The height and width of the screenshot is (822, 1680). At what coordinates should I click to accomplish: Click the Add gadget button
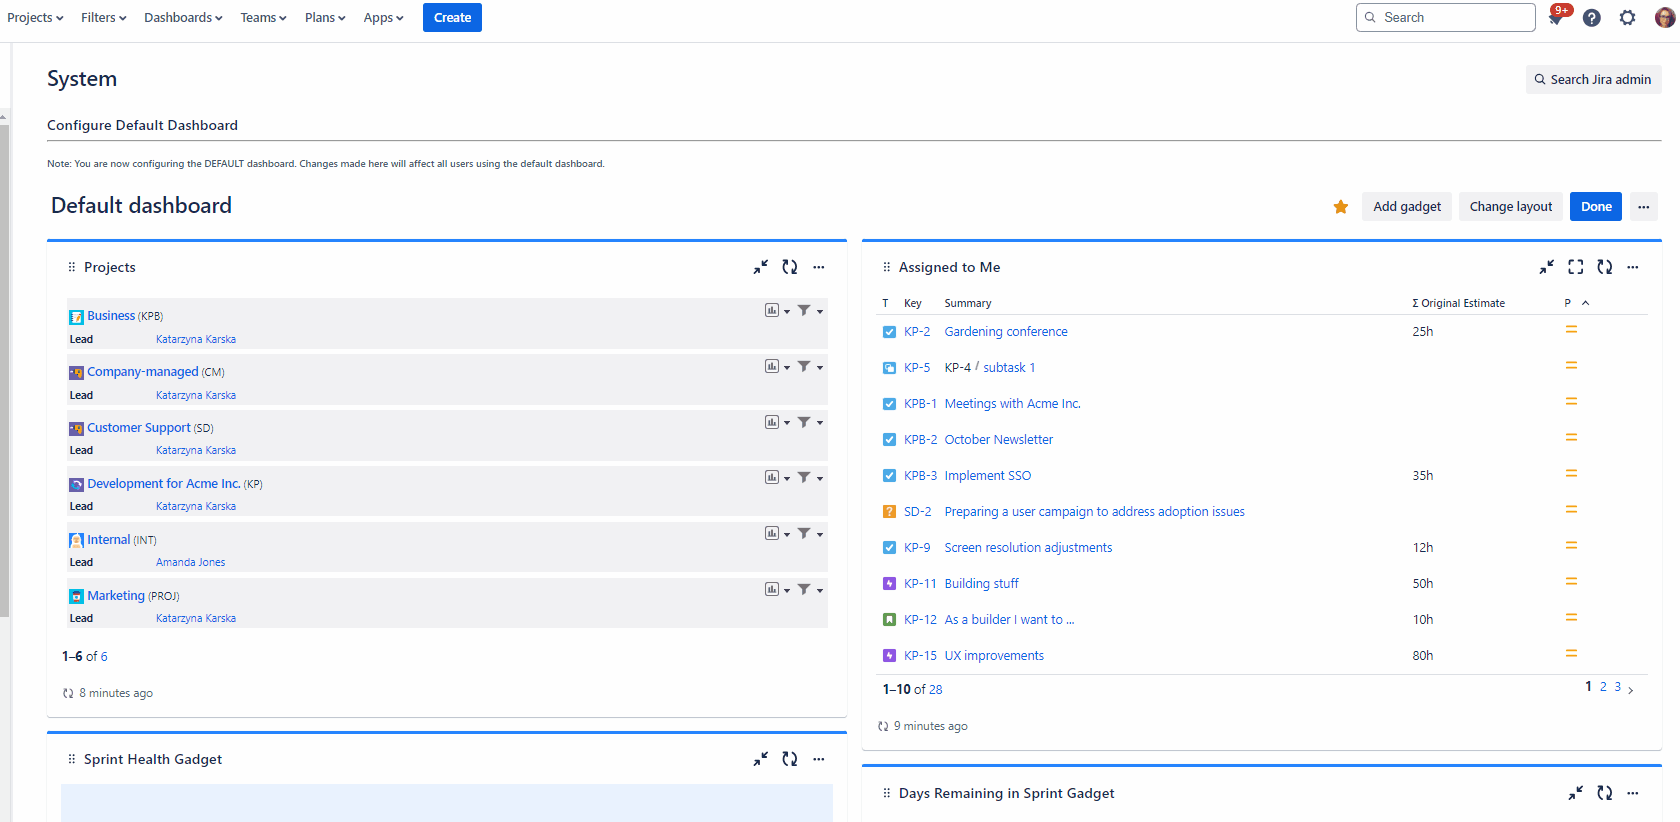1406,207
